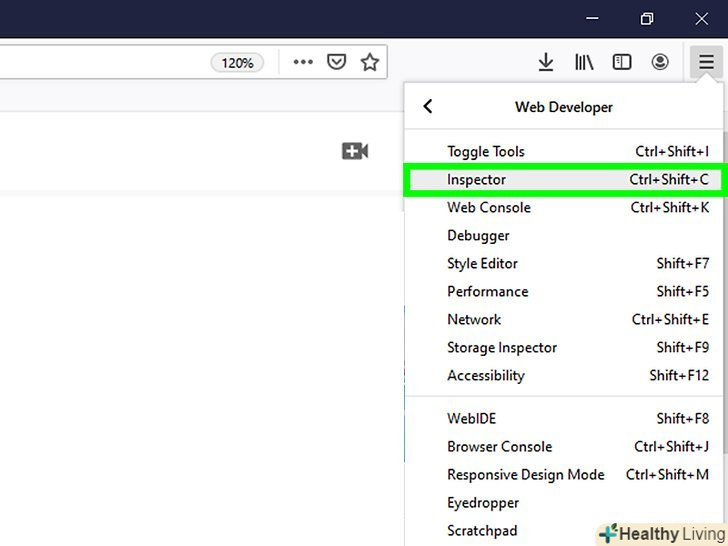Open the page actions three-dot menu
Screen dimensions: 728x546
click(303, 62)
